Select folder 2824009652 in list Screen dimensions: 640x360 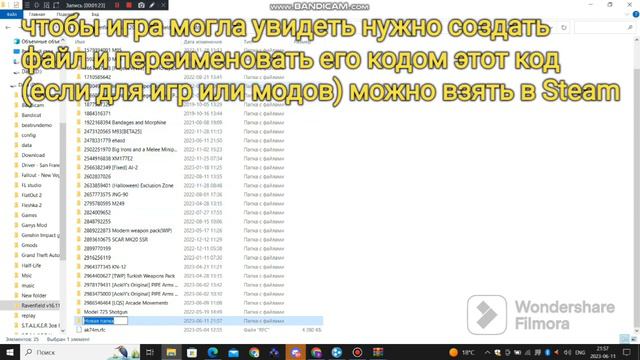click(97, 212)
